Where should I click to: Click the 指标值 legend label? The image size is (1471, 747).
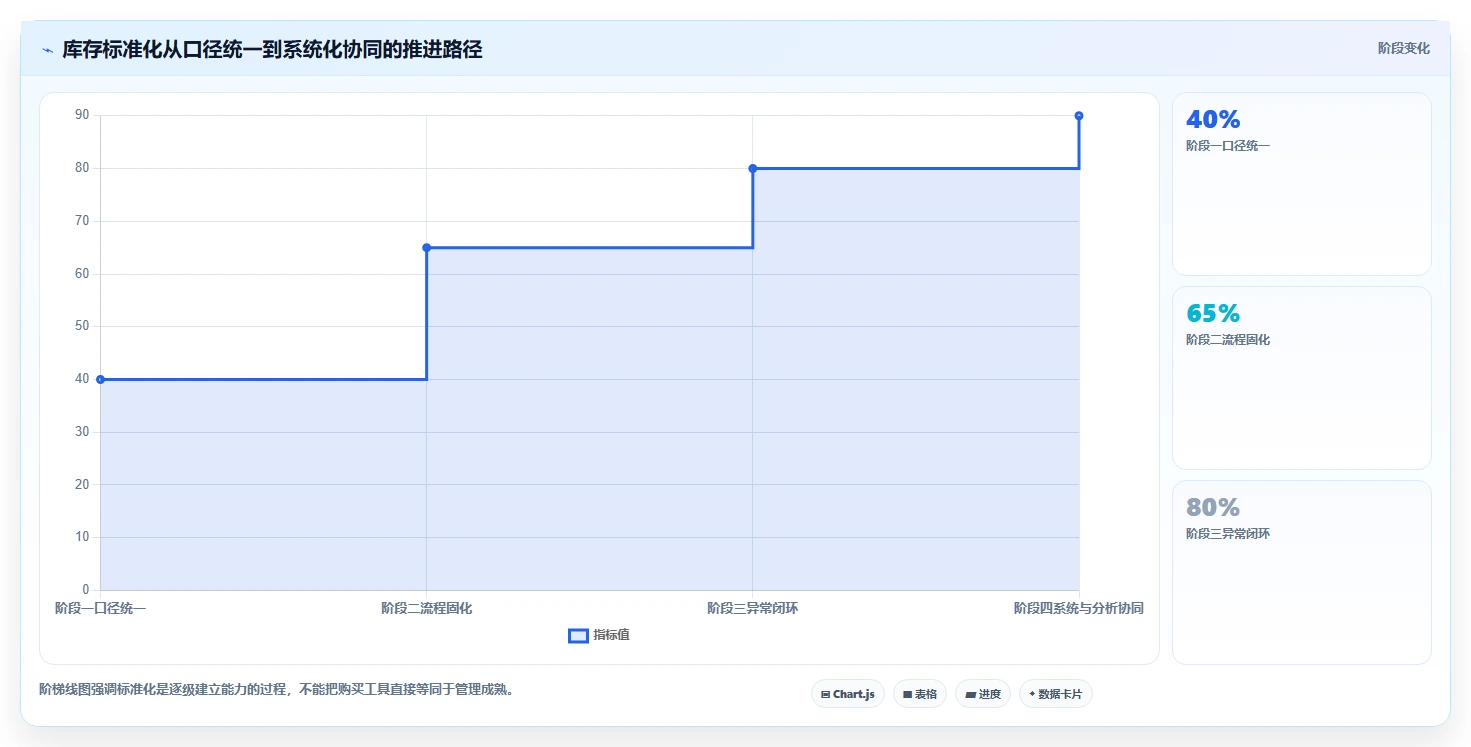click(x=611, y=636)
